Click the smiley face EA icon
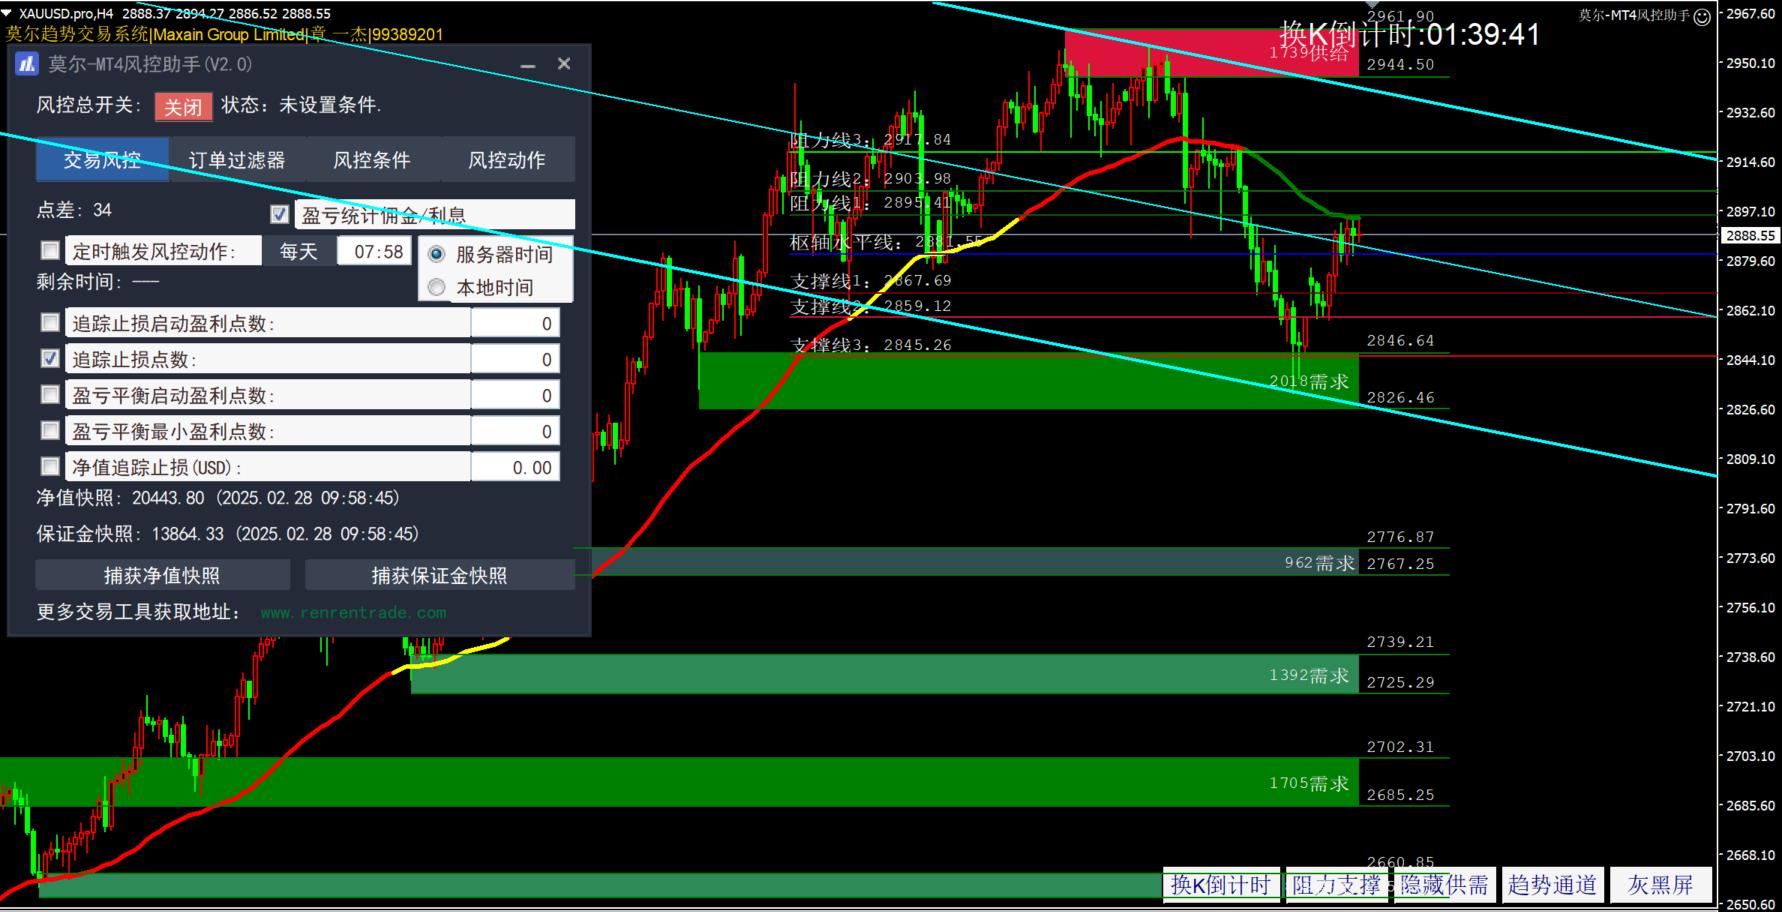This screenshot has width=1782, height=912. click(x=1702, y=17)
